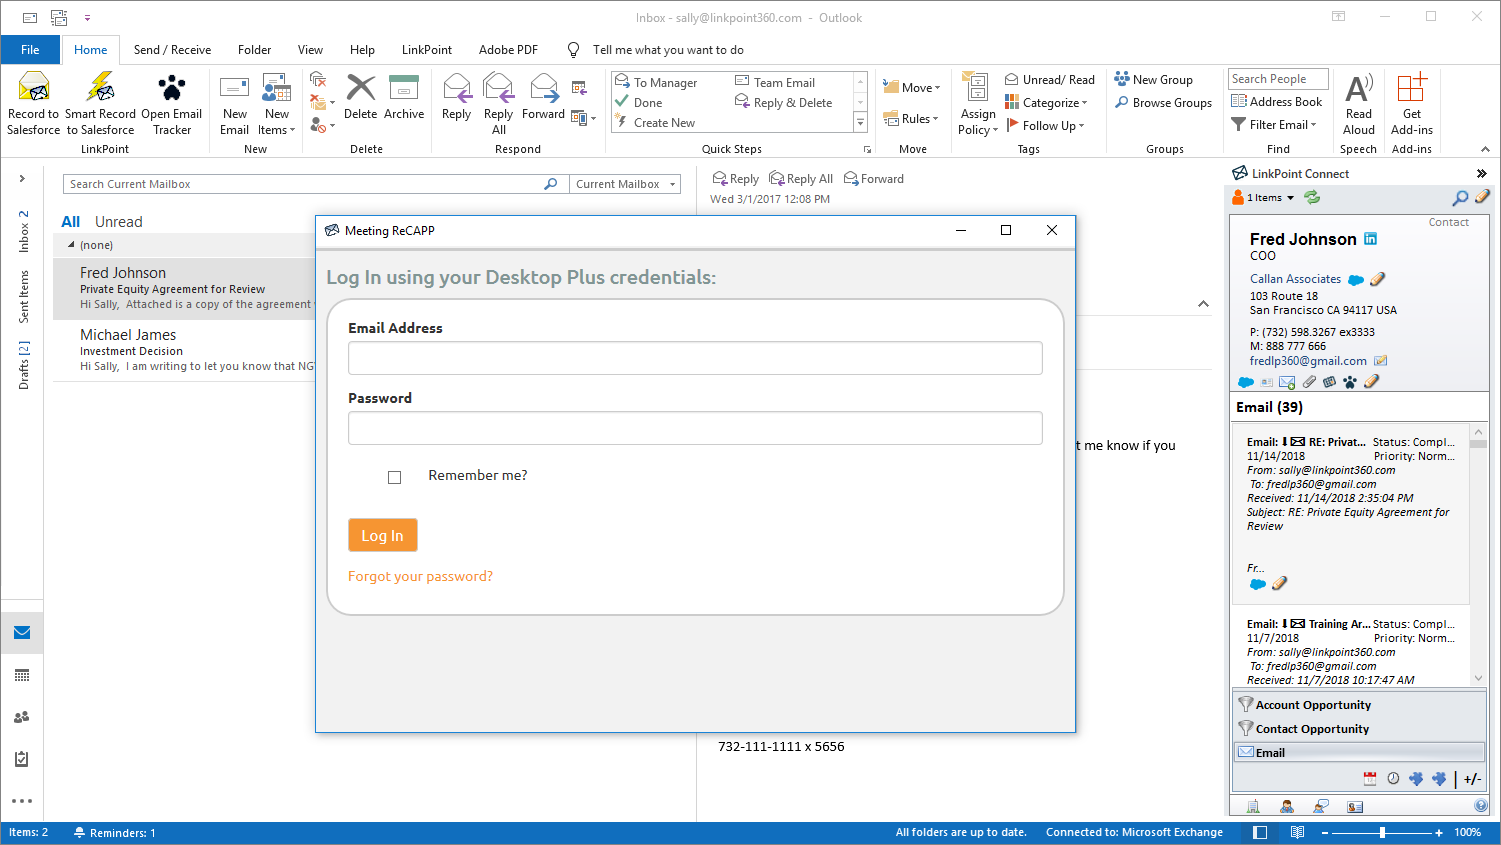Image resolution: width=1501 pixels, height=845 pixels.
Task: Click Callan Associates company link
Action: point(1295,279)
